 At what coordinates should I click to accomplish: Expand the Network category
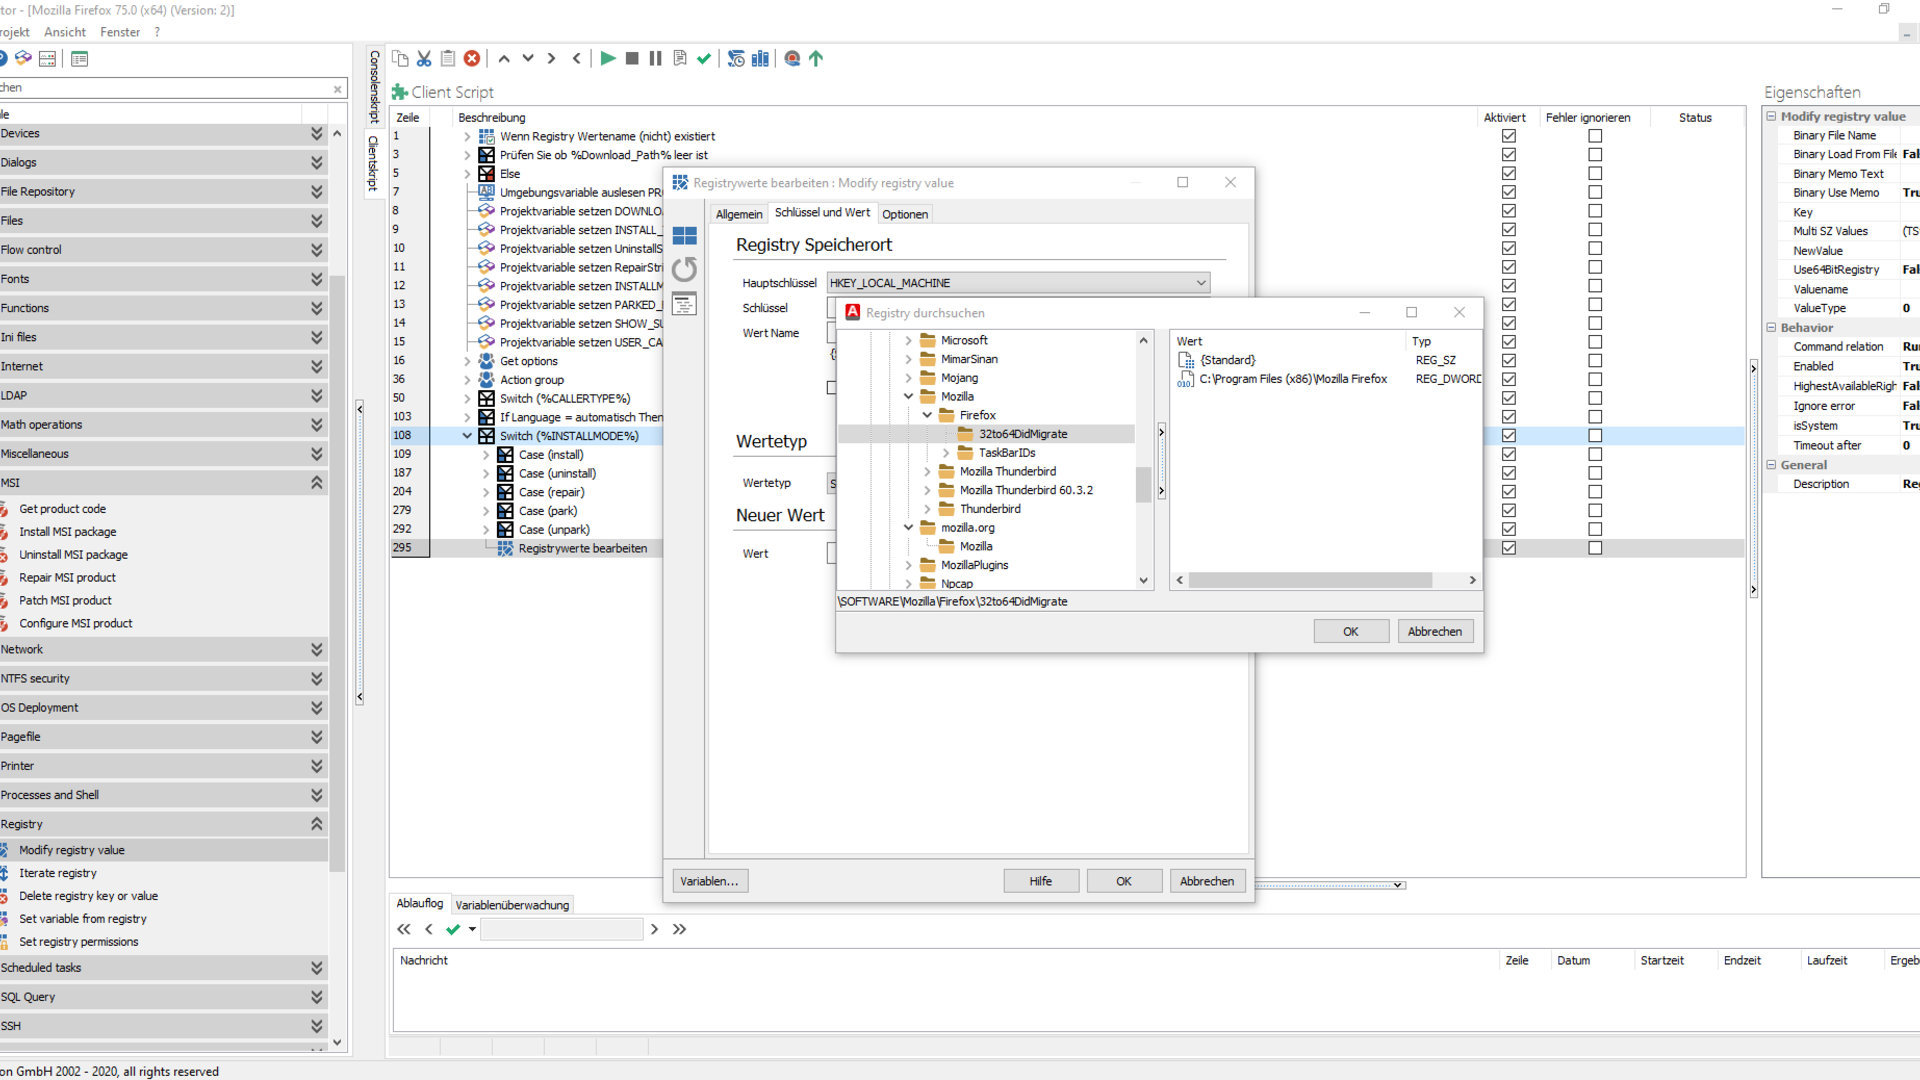[316, 650]
